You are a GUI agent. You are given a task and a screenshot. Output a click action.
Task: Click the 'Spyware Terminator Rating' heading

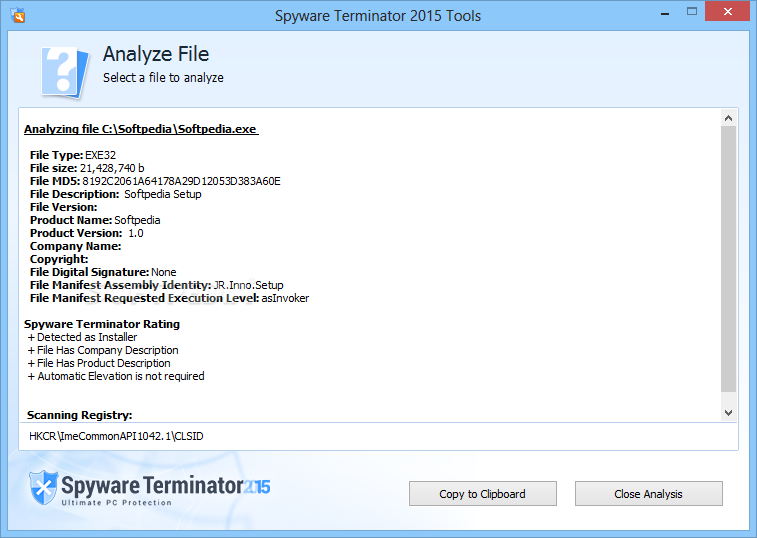pos(102,324)
